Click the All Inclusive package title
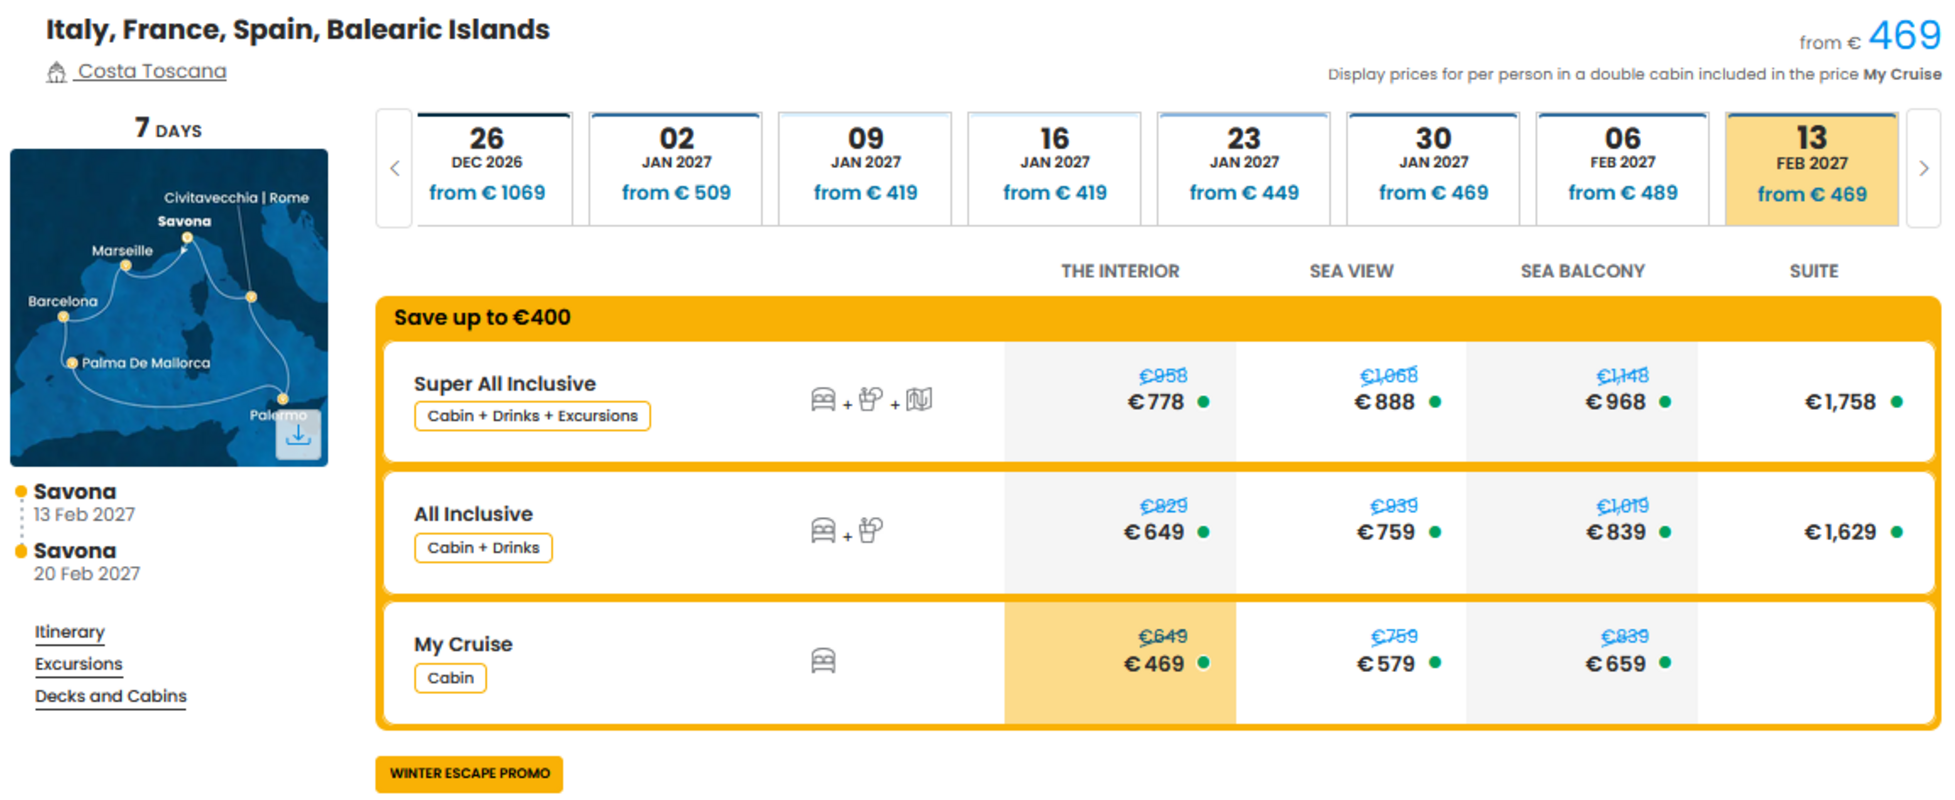 (473, 514)
